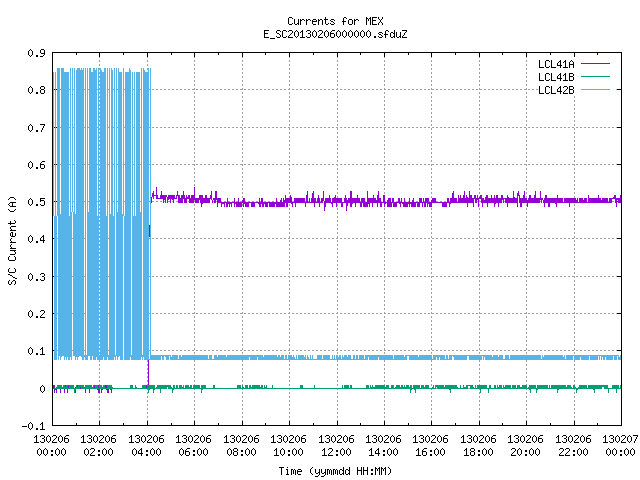Click the x-axis tick 130206 08:00
Screen dimensions: 640x480
coord(241,445)
